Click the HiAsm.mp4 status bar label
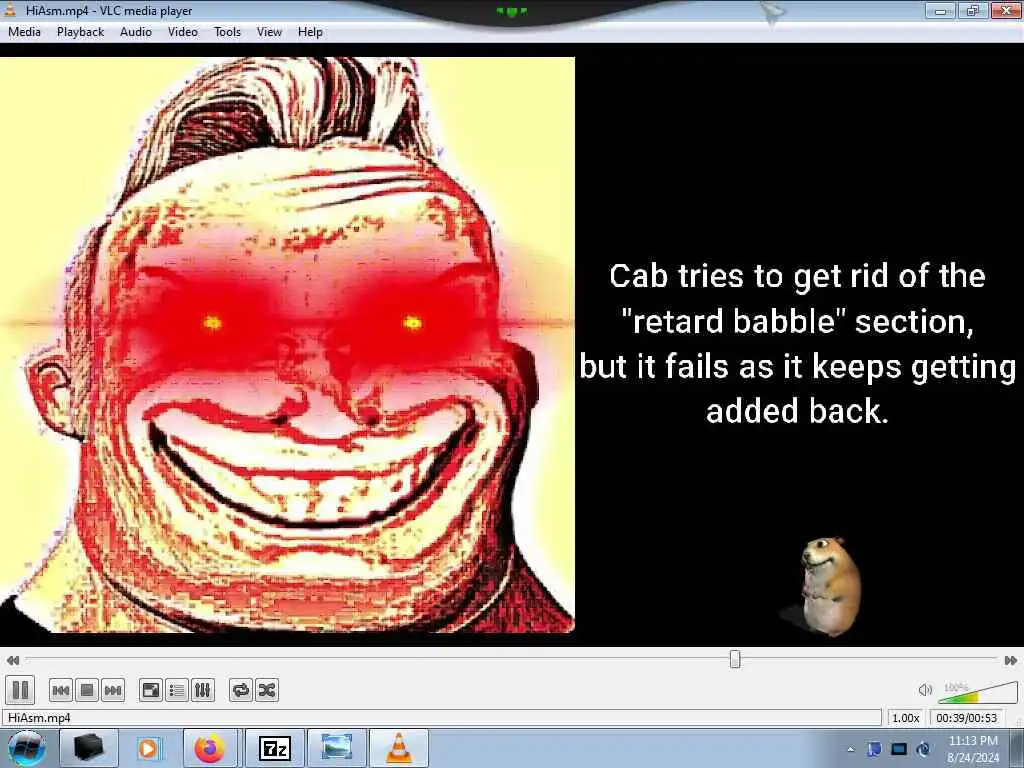This screenshot has width=1024, height=768. click(39, 718)
